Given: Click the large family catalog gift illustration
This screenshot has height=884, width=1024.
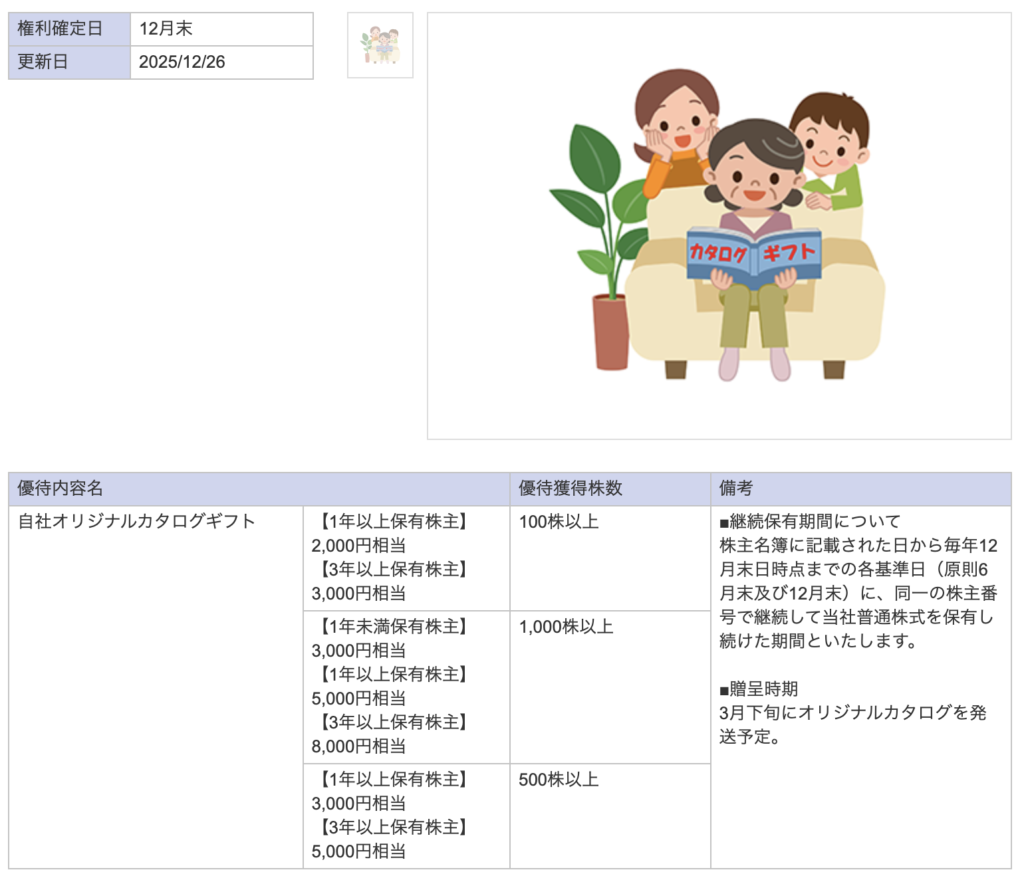Looking at the screenshot, I should (x=718, y=226).
